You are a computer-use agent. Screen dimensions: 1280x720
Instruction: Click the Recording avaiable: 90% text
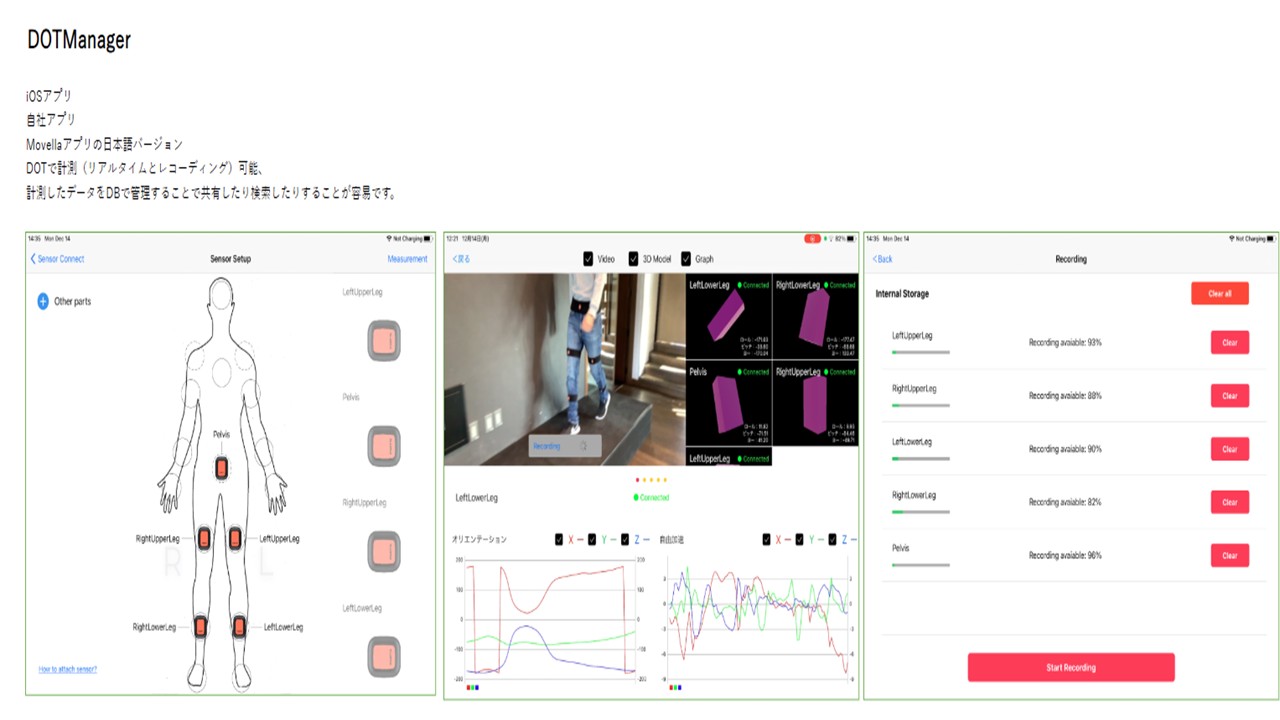click(1065, 449)
